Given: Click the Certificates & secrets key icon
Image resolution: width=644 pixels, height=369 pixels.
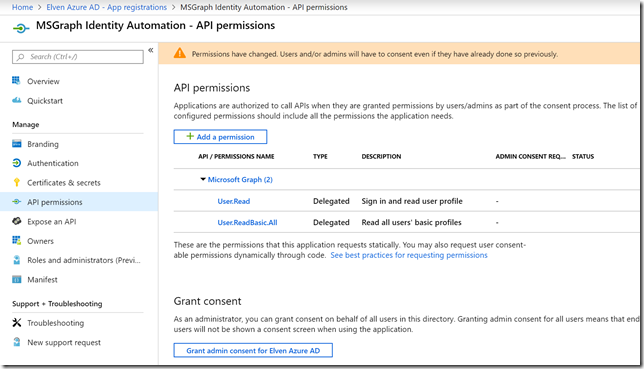Looking at the screenshot, I should [x=16, y=182].
